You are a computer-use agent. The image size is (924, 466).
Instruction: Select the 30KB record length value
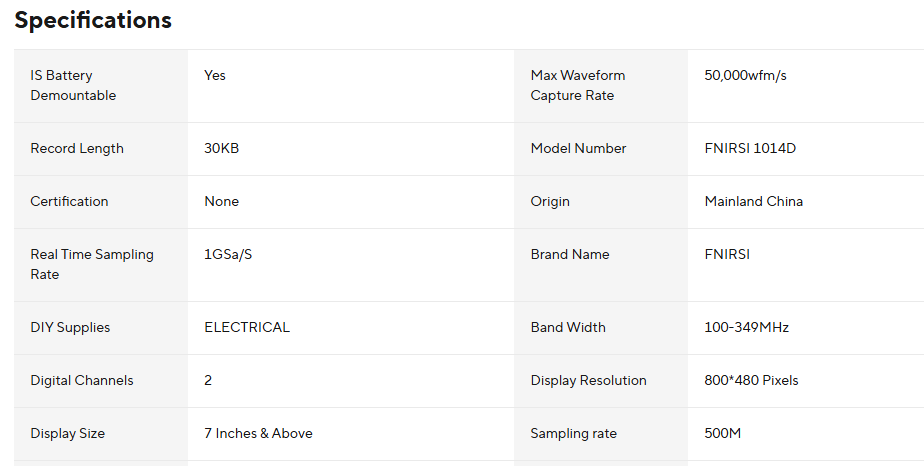click(x=221, y=148)
